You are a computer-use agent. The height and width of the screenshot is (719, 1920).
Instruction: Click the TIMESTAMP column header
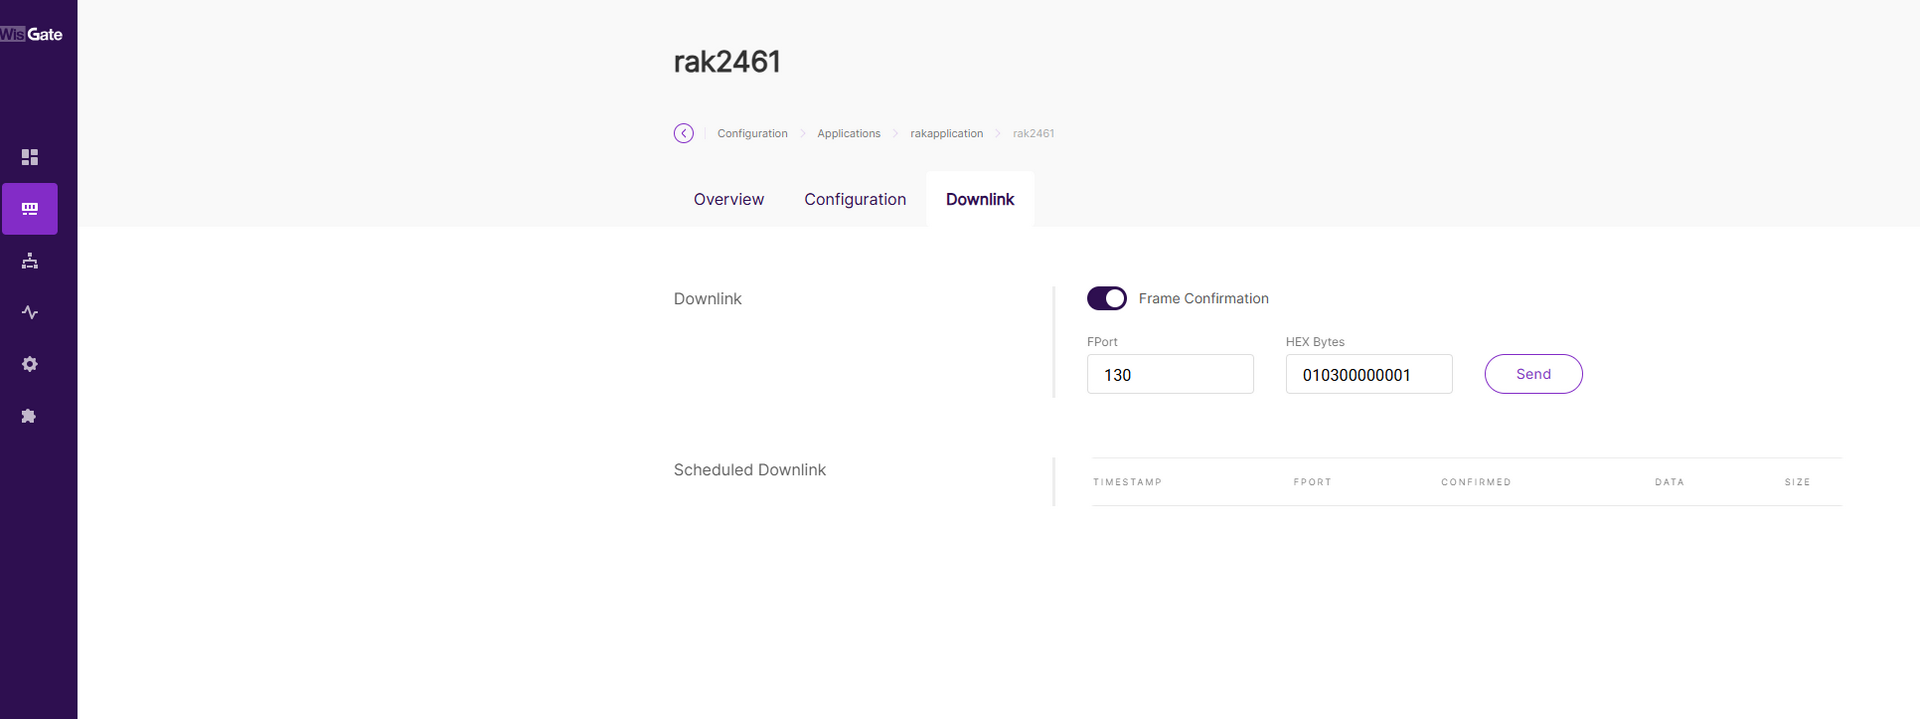(1127, 482)
